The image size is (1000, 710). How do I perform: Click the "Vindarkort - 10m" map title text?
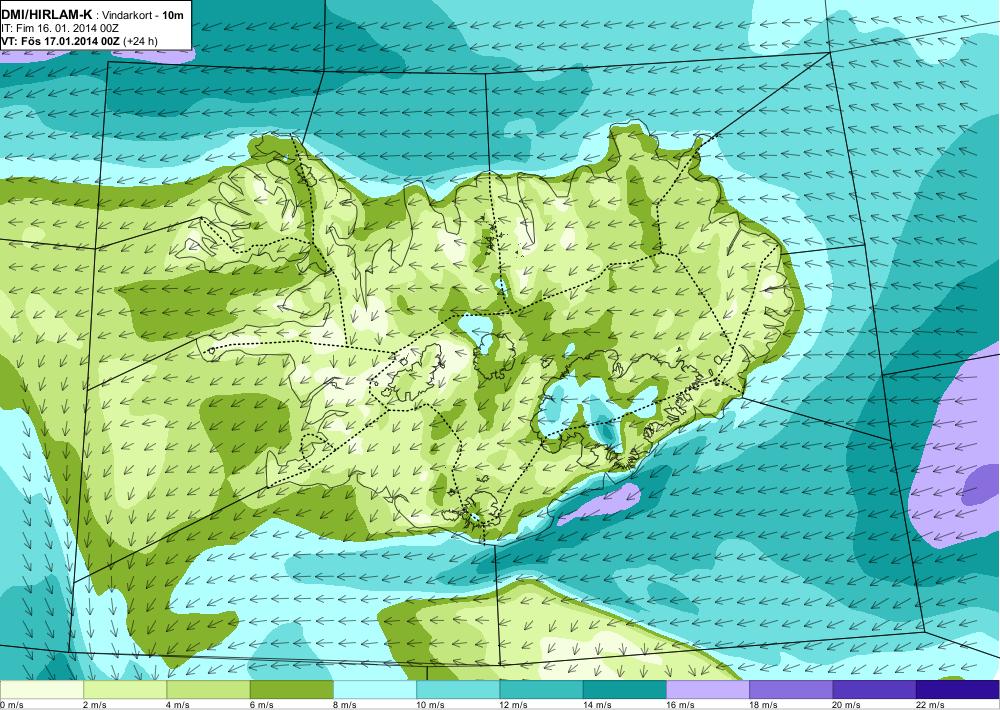coord(143,15)
